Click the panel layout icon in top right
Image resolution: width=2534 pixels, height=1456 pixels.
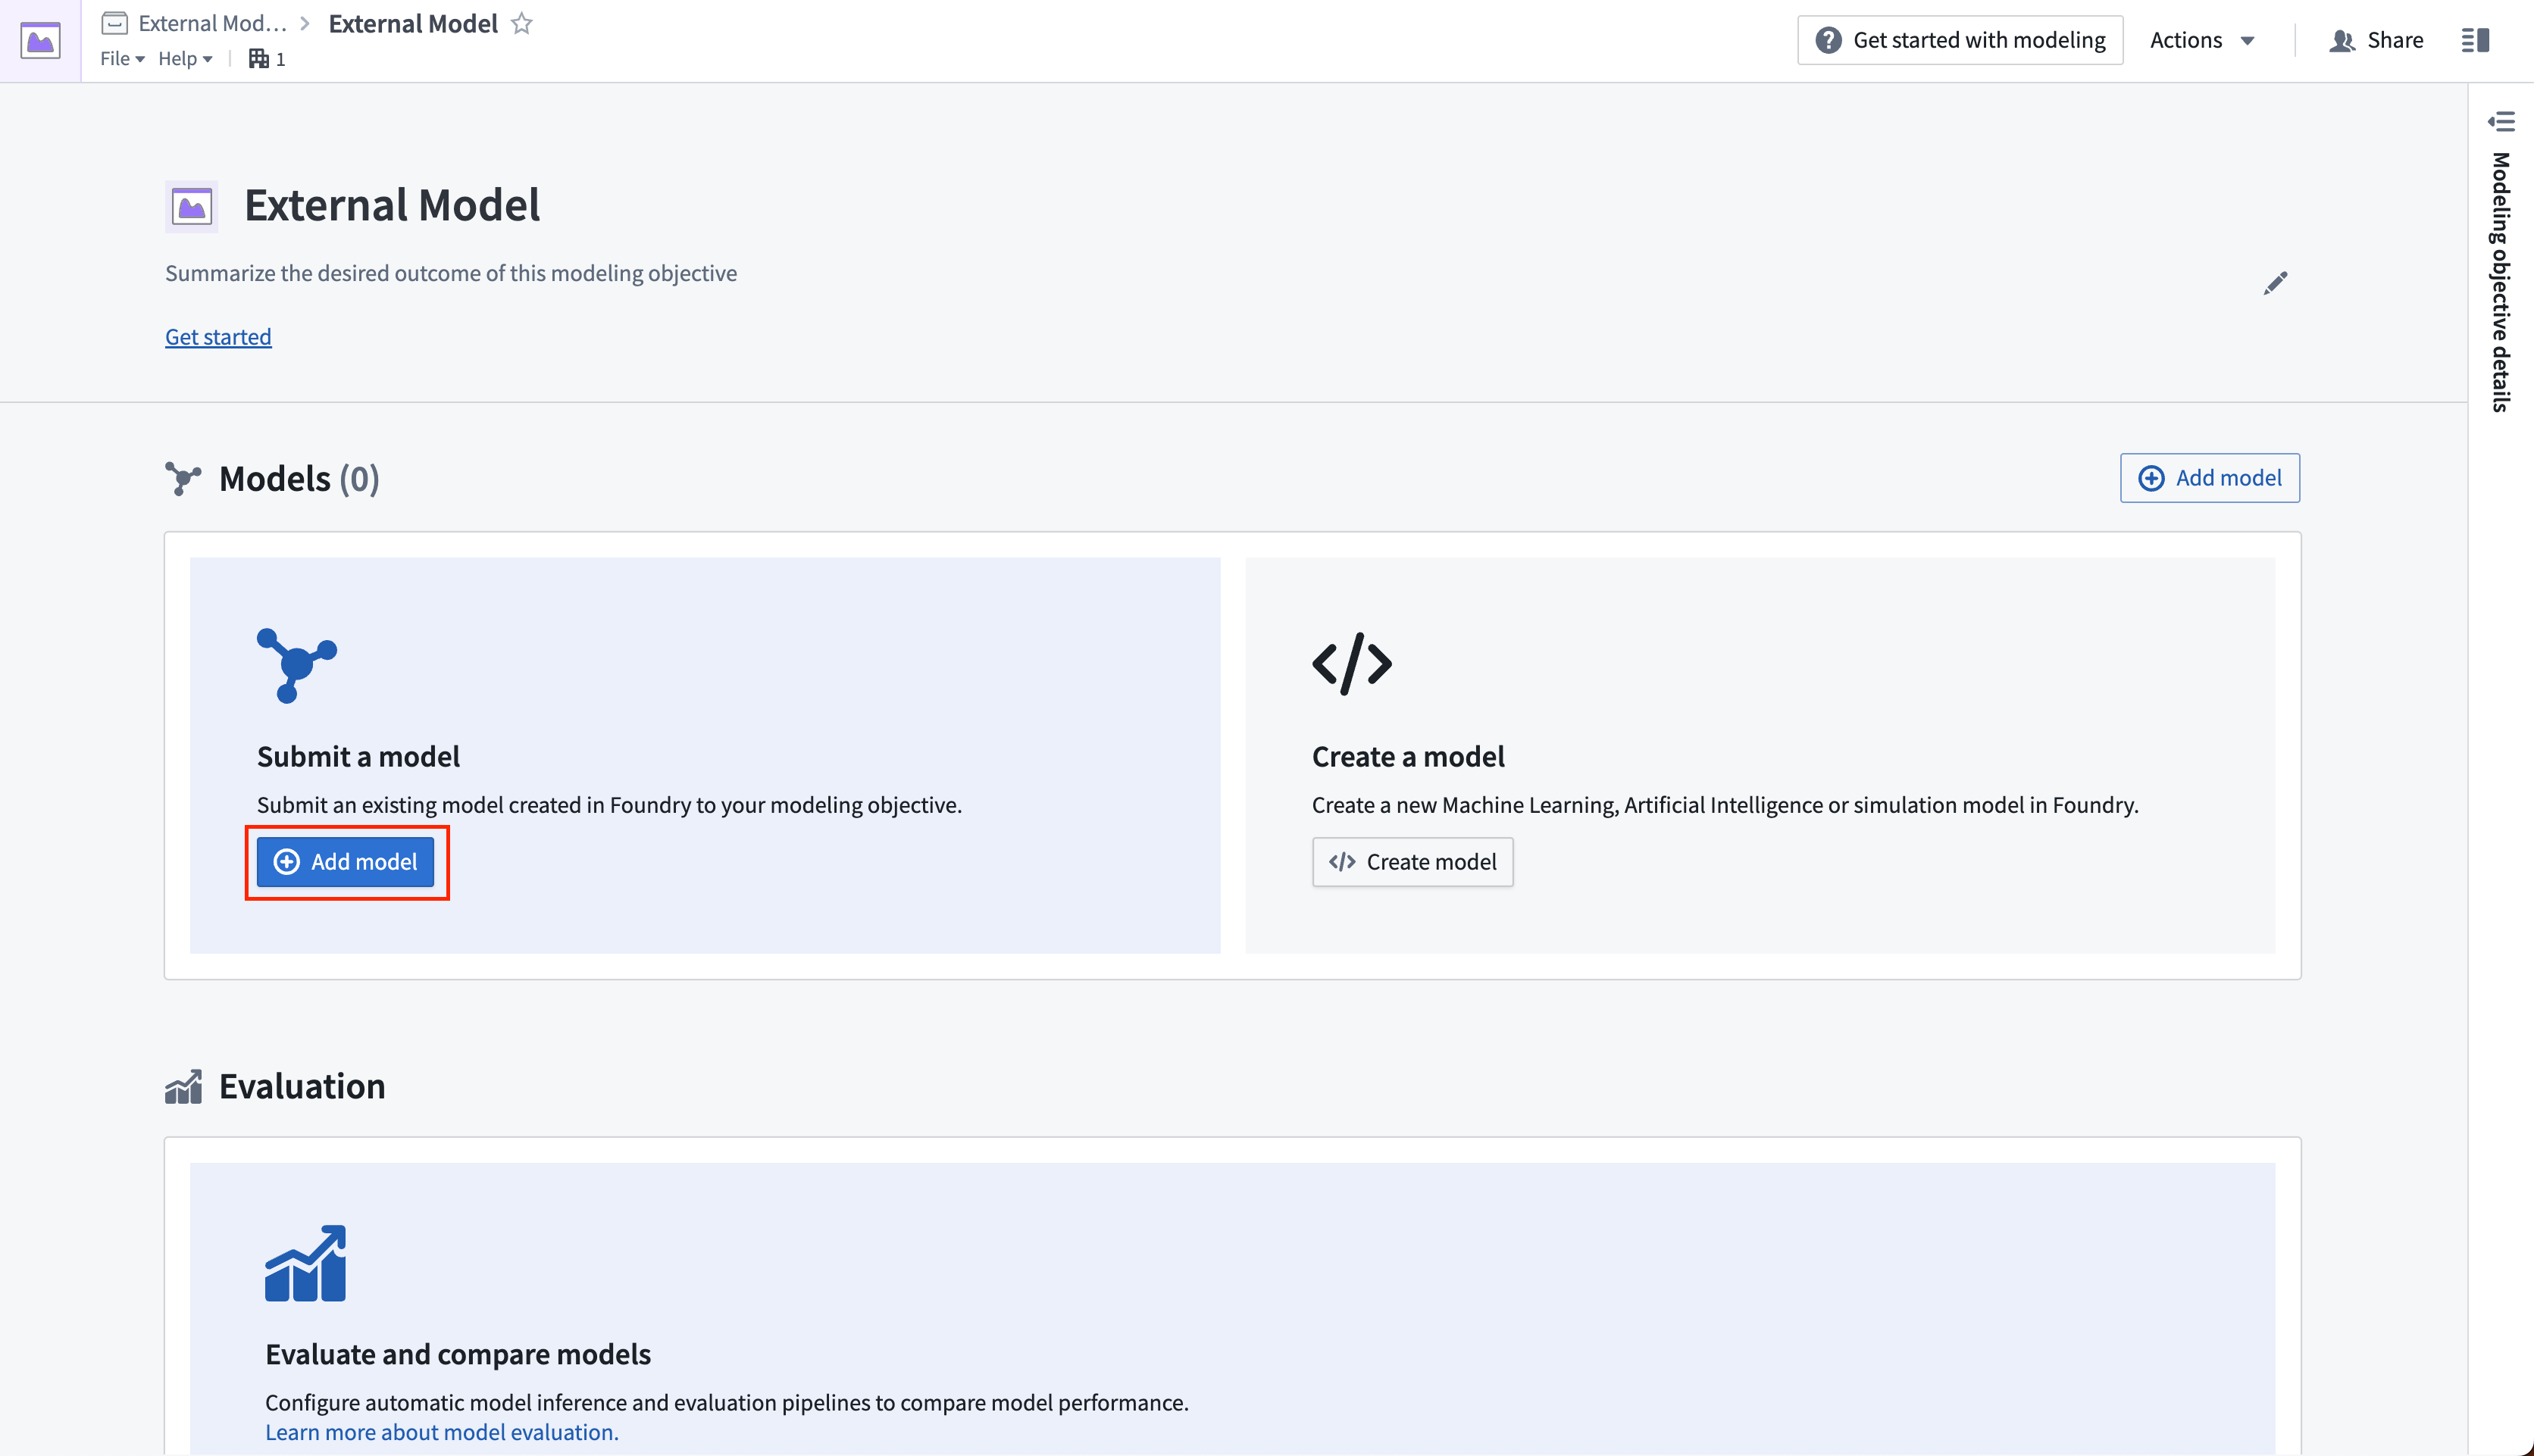tap(2476, 40)
